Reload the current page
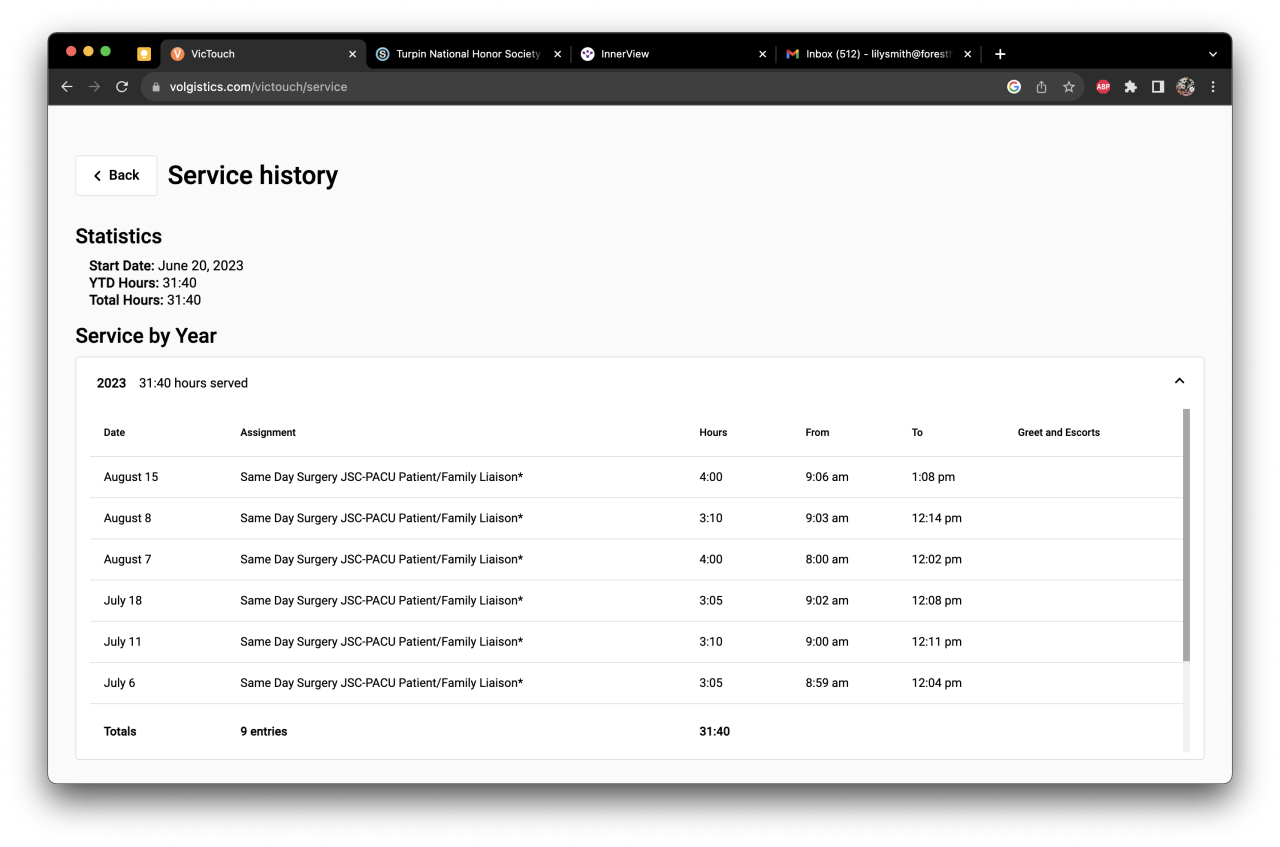The image size is (1280, 847). pos(122,87)
